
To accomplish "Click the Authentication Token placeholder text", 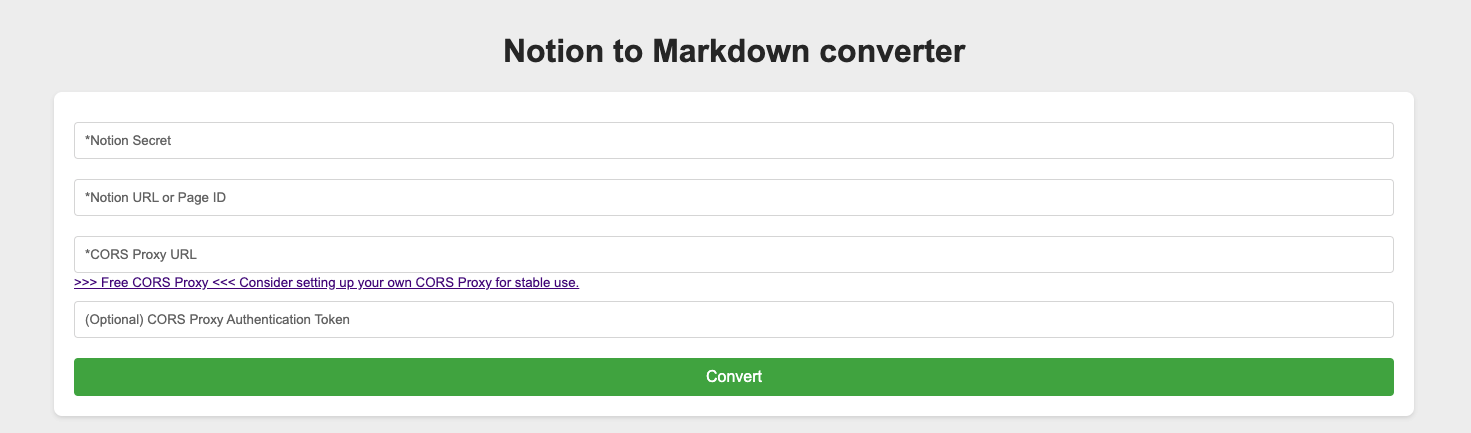I will (217, 320).
